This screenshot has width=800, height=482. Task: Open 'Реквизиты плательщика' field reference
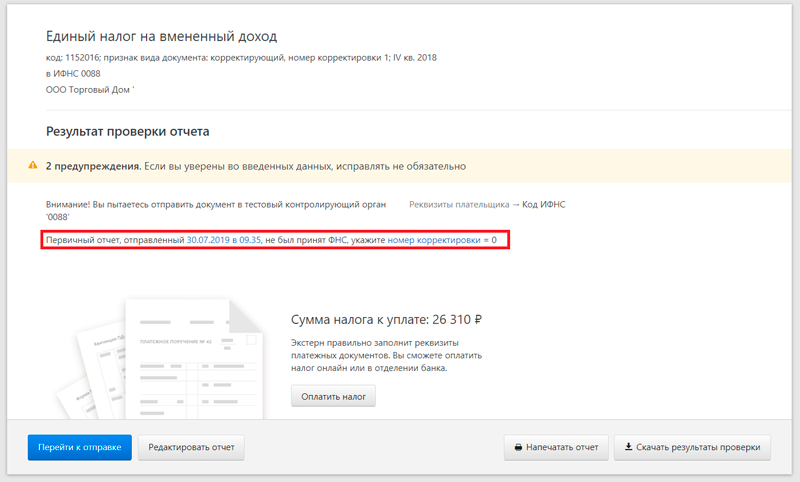click(459, 204)
